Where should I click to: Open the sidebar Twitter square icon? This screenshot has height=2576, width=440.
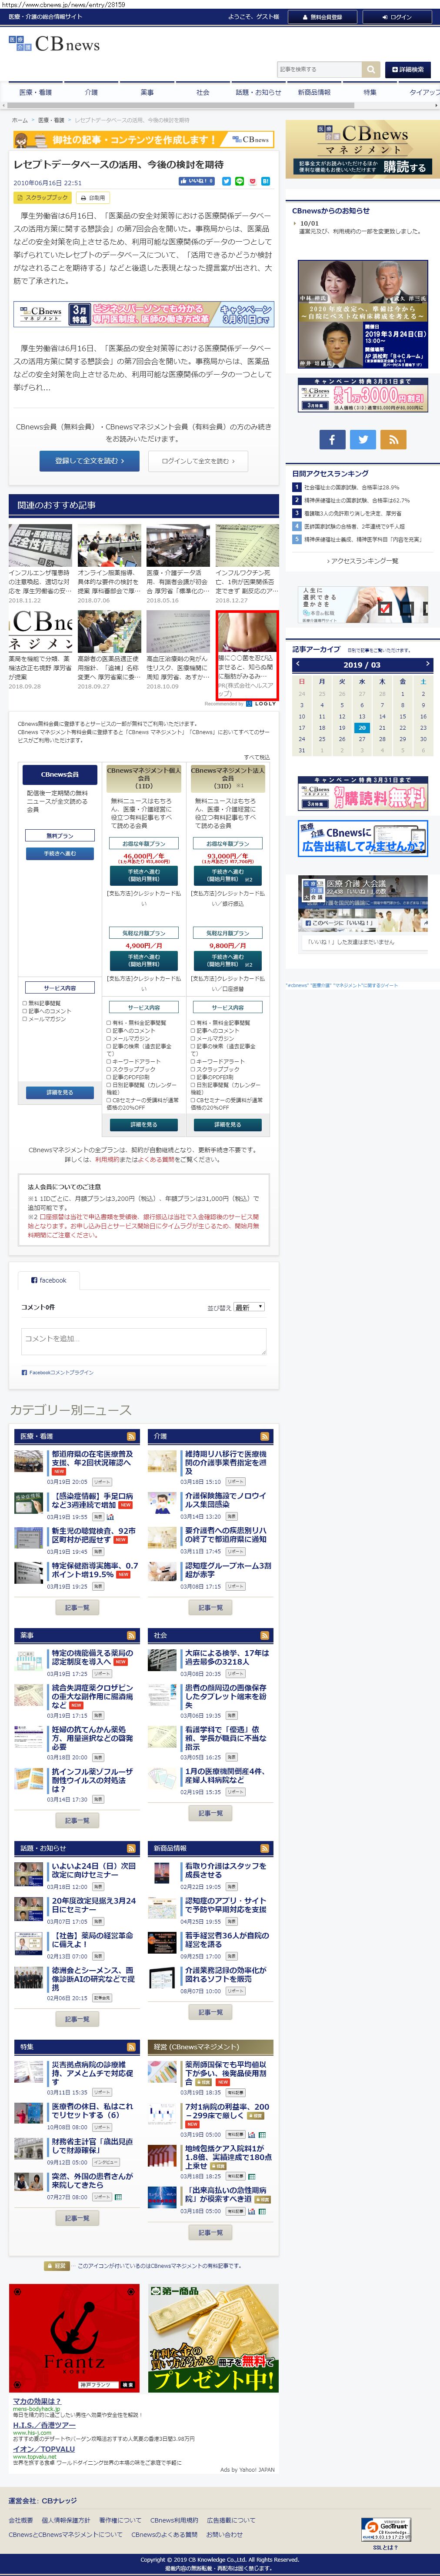click(x=363, y=439)
